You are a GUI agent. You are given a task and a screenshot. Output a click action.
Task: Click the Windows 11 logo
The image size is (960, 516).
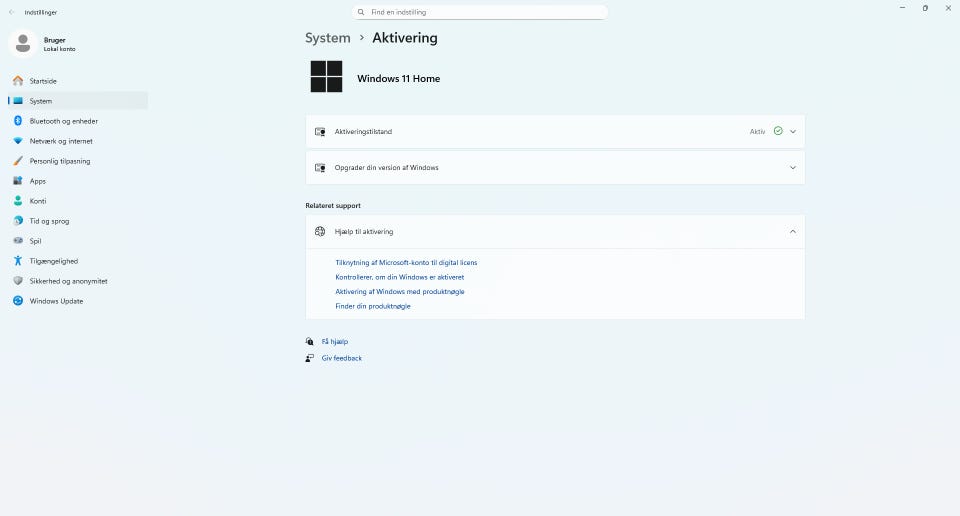(326, 77)
